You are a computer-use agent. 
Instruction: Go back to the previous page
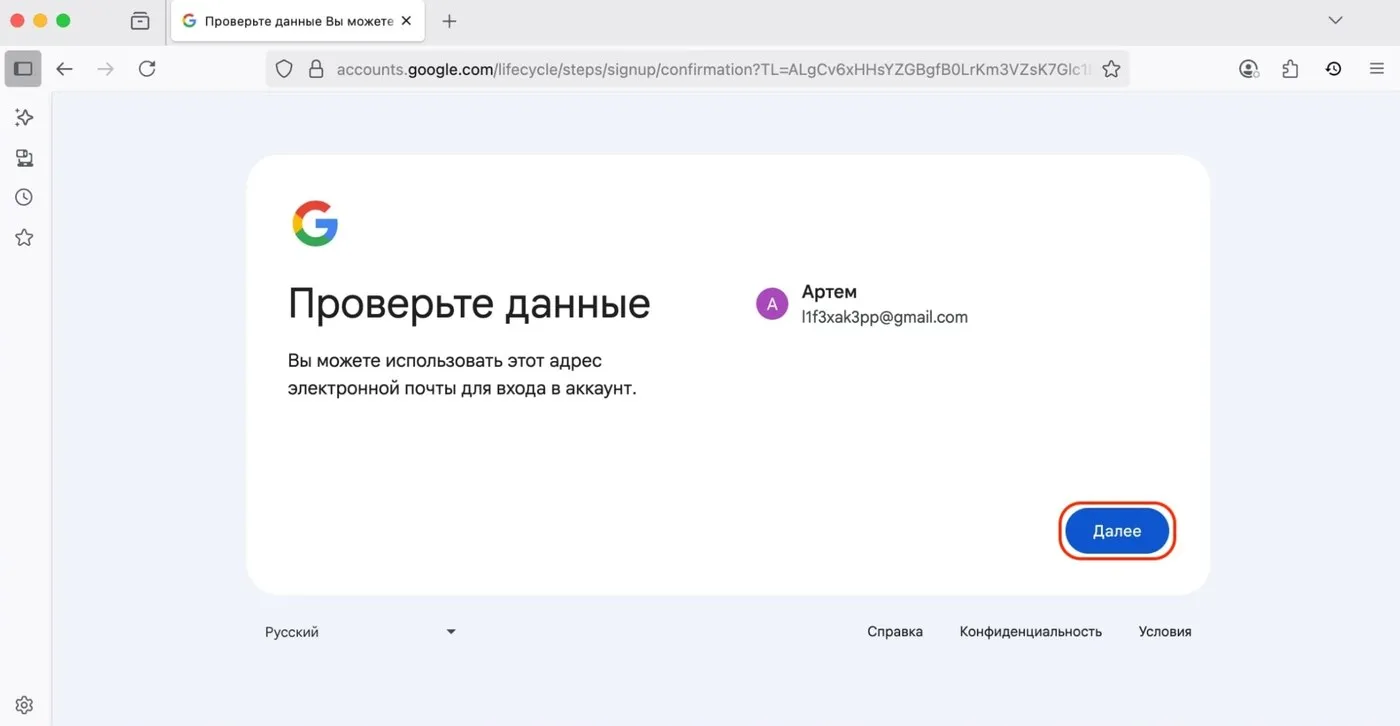pos(65,69)
